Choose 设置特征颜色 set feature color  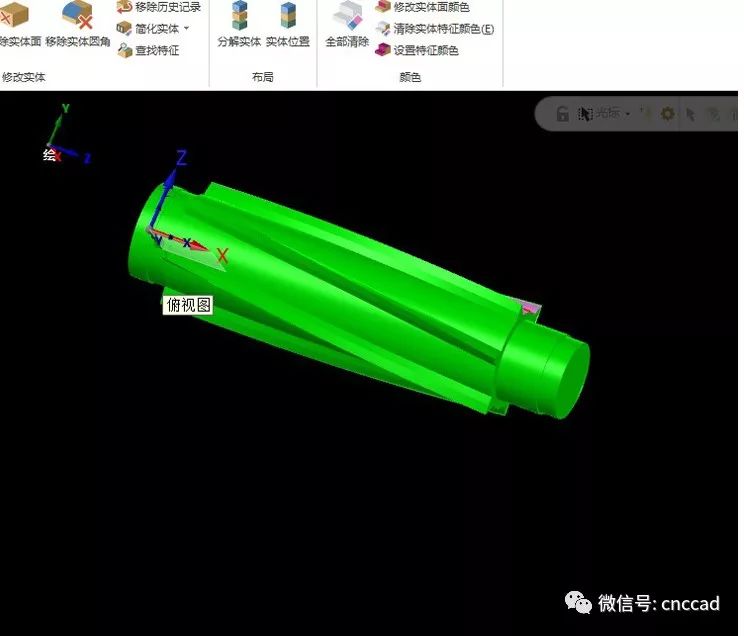point(417,50)
